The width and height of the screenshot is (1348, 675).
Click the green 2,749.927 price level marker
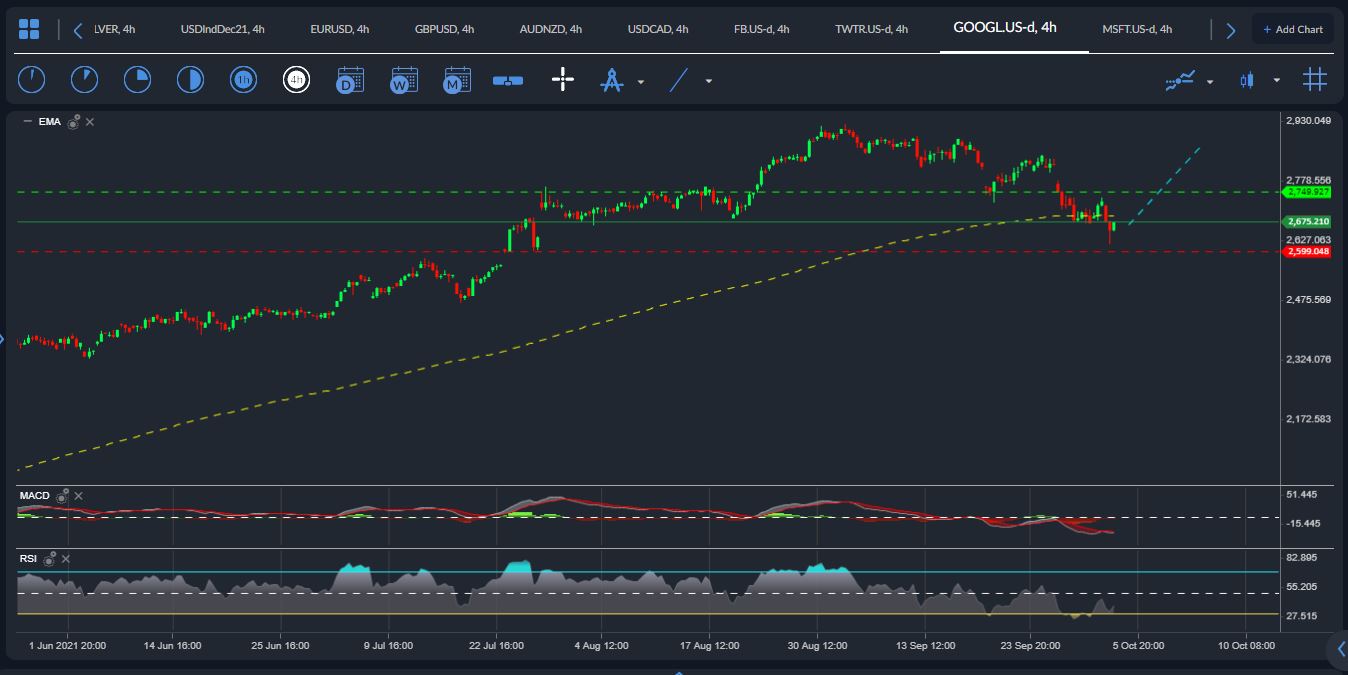tap(1307, 191)
